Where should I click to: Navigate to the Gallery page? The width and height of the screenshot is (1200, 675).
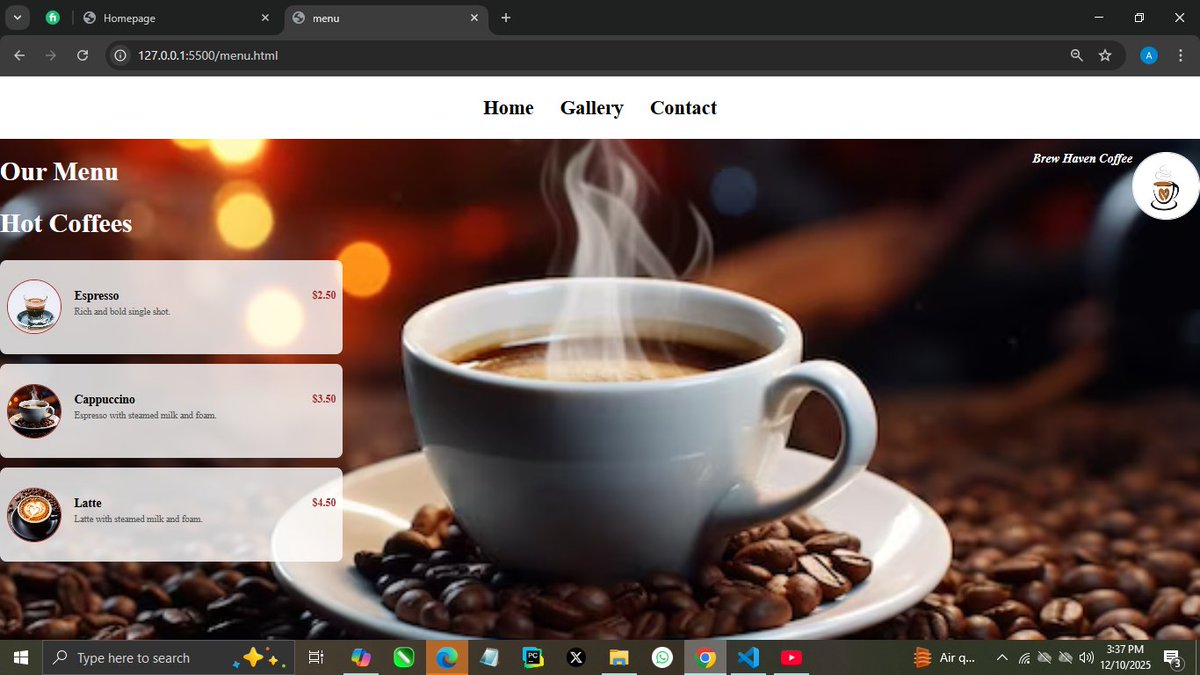pos(591,108)
